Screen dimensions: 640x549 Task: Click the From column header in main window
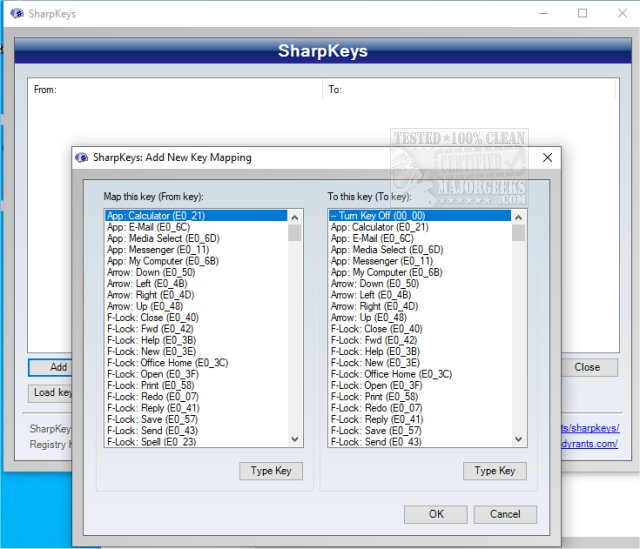pos(175,89)
